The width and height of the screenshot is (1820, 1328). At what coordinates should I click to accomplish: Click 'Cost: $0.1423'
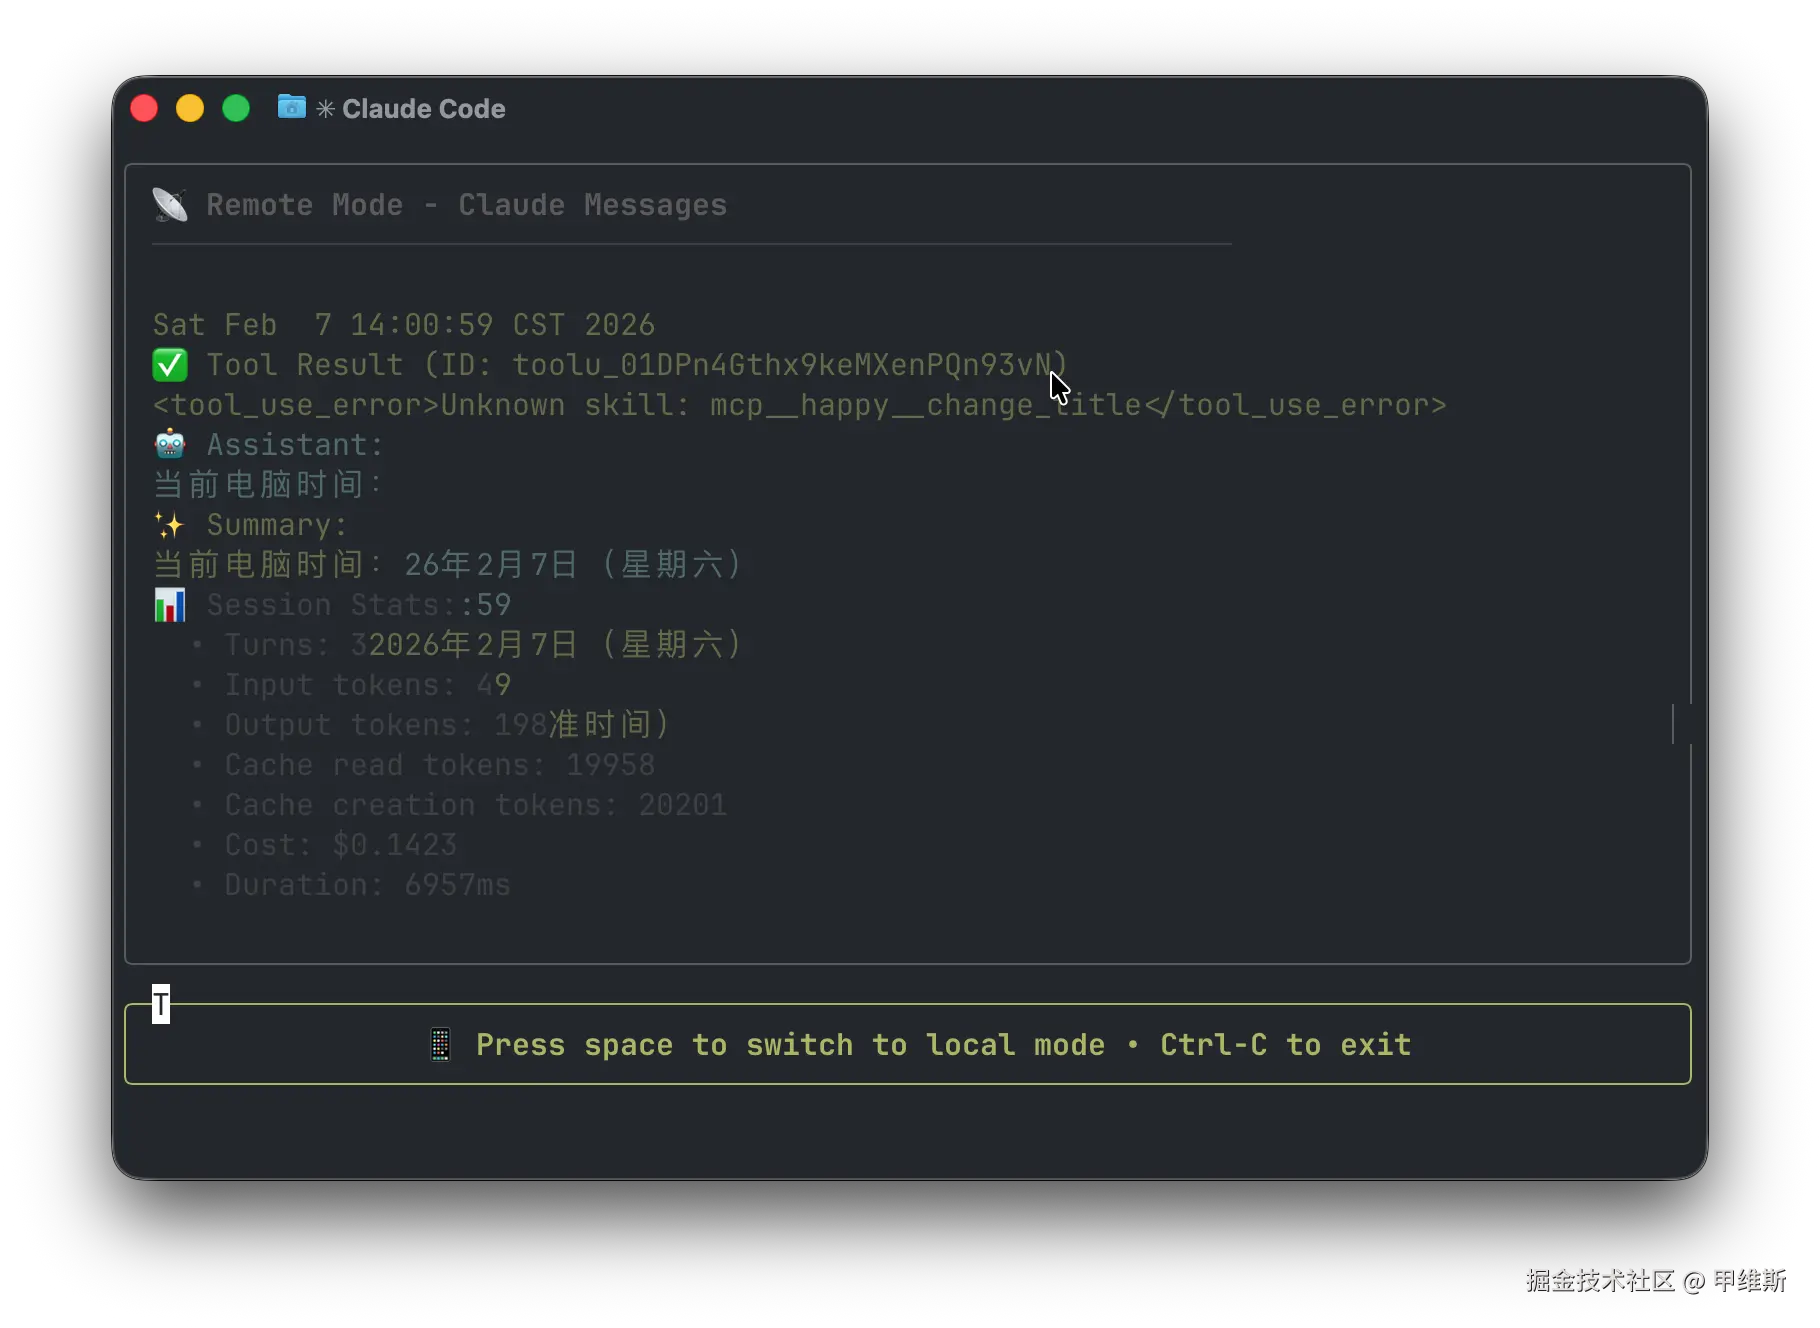pyautogui.click(x=341, y=845)
